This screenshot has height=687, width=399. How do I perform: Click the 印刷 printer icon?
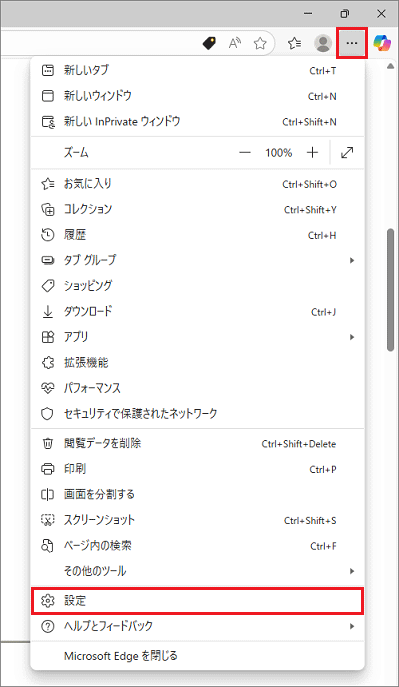47,469
